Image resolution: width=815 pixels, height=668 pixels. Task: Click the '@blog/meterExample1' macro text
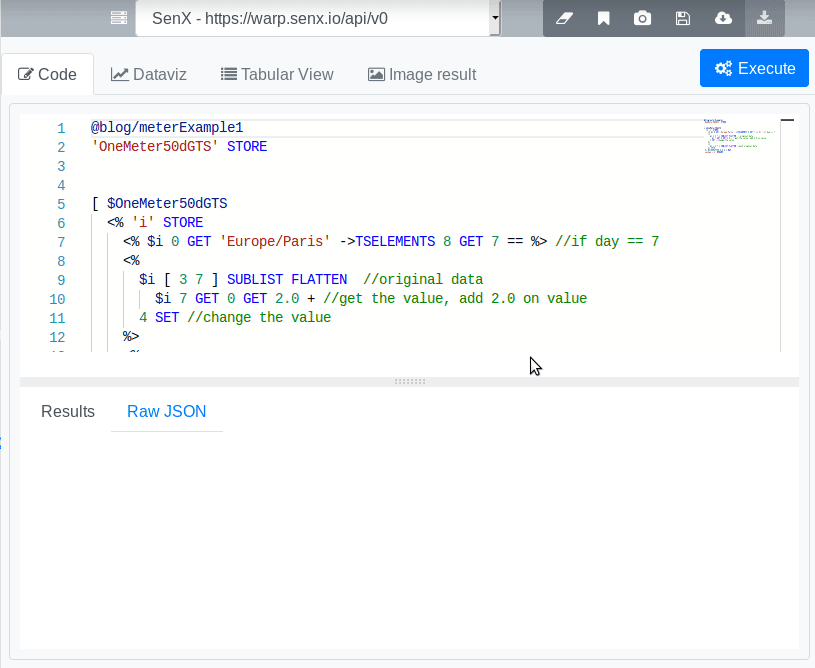[167, 127]
